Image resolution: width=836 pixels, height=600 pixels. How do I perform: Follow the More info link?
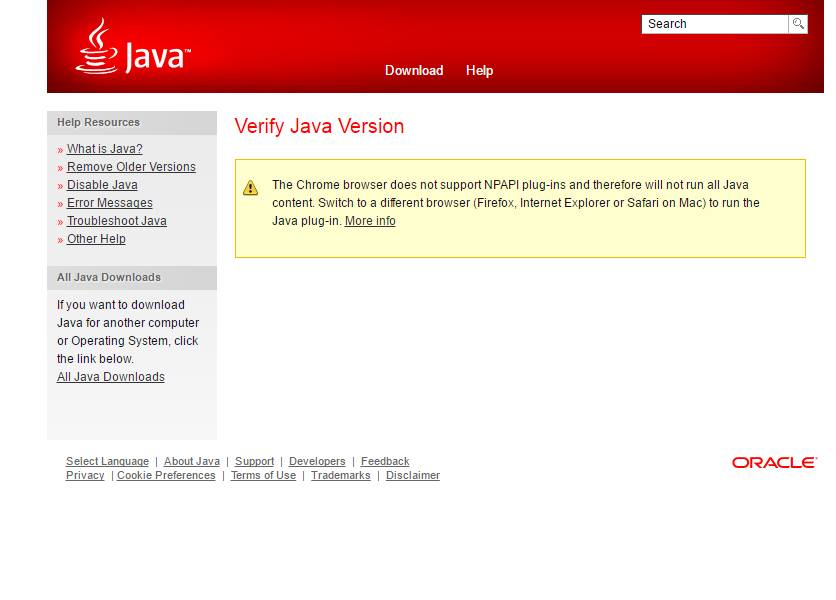coord(370,221)
